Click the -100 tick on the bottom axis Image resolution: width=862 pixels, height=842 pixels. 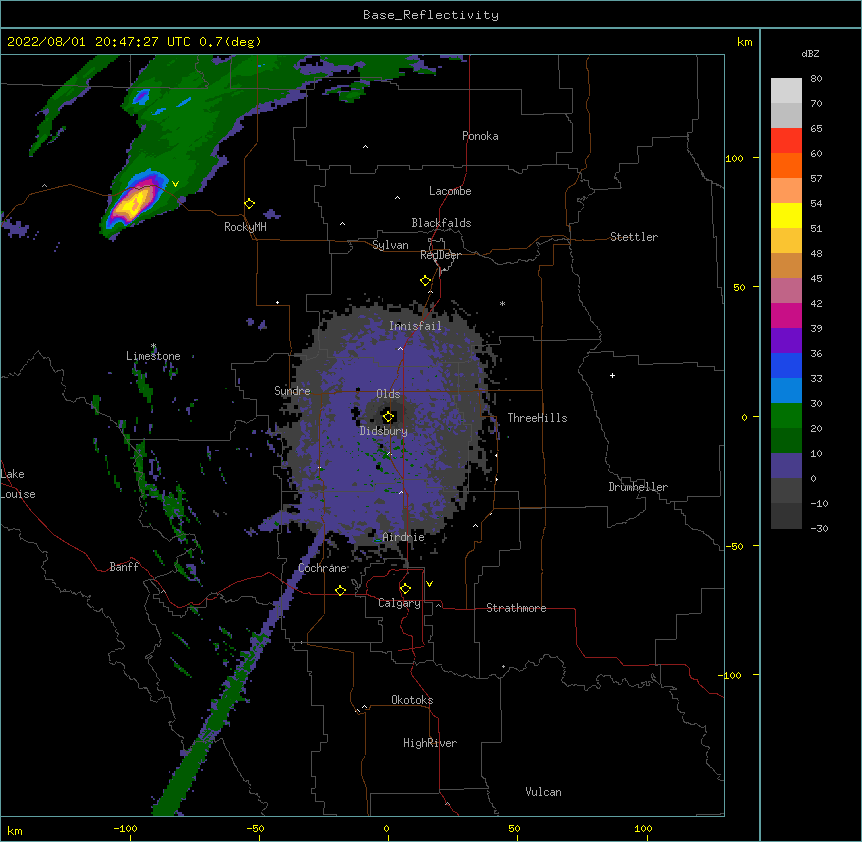point(125,828)
